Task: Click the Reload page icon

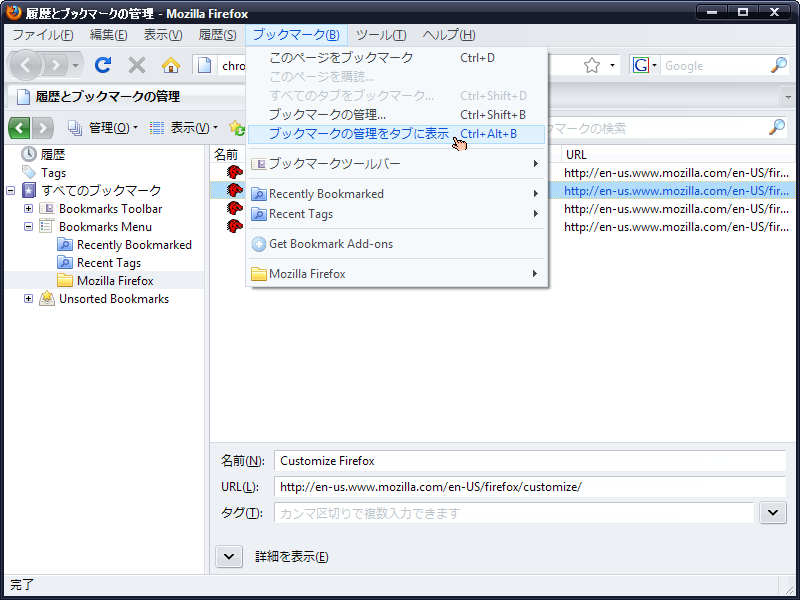Action: pyautogui.click(x=103, y=65)
